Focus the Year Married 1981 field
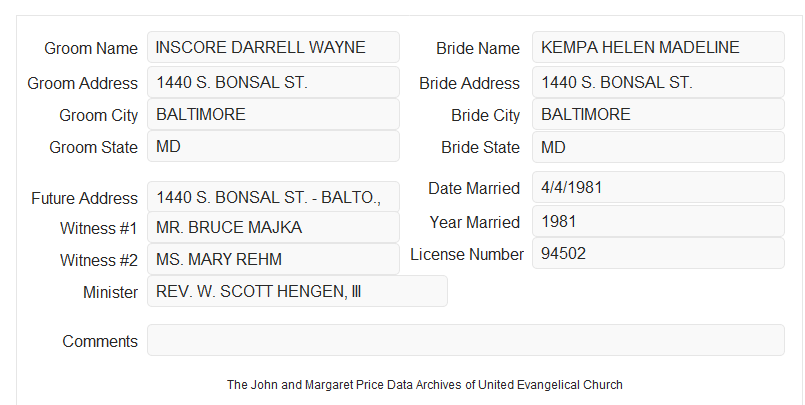 [658, 221]
